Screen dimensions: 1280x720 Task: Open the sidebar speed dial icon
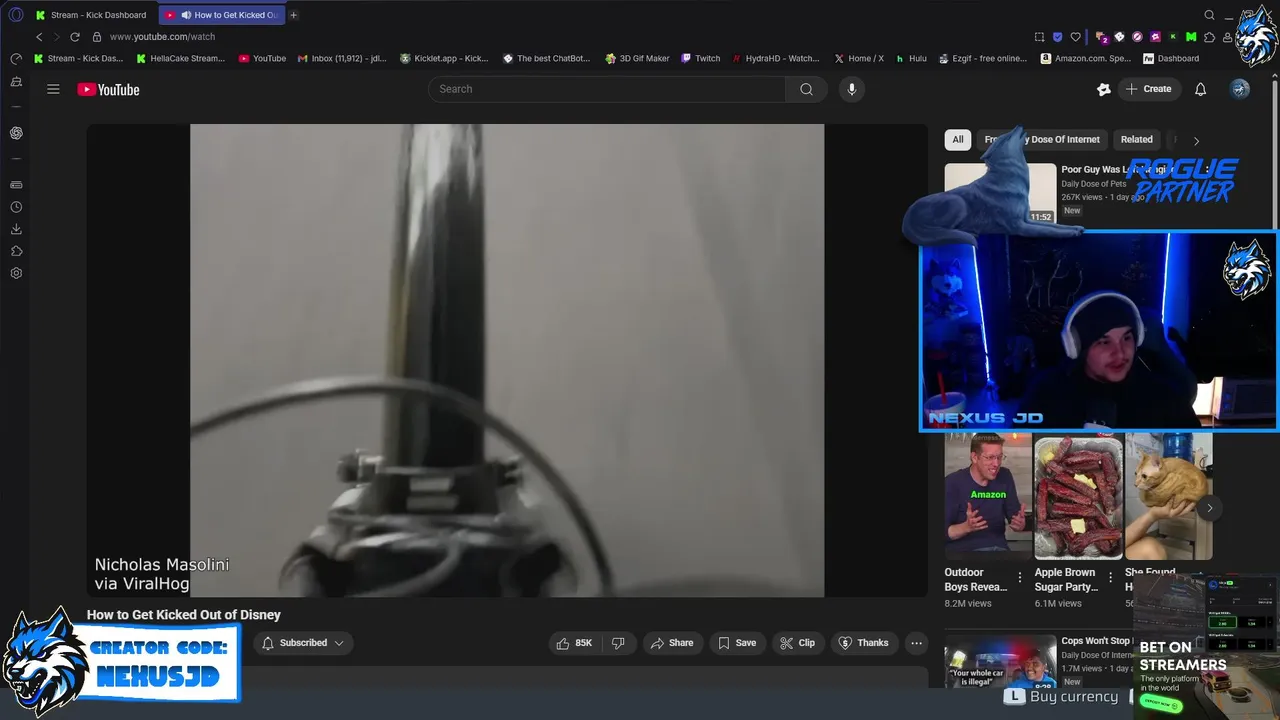click(x=16, y=59)
